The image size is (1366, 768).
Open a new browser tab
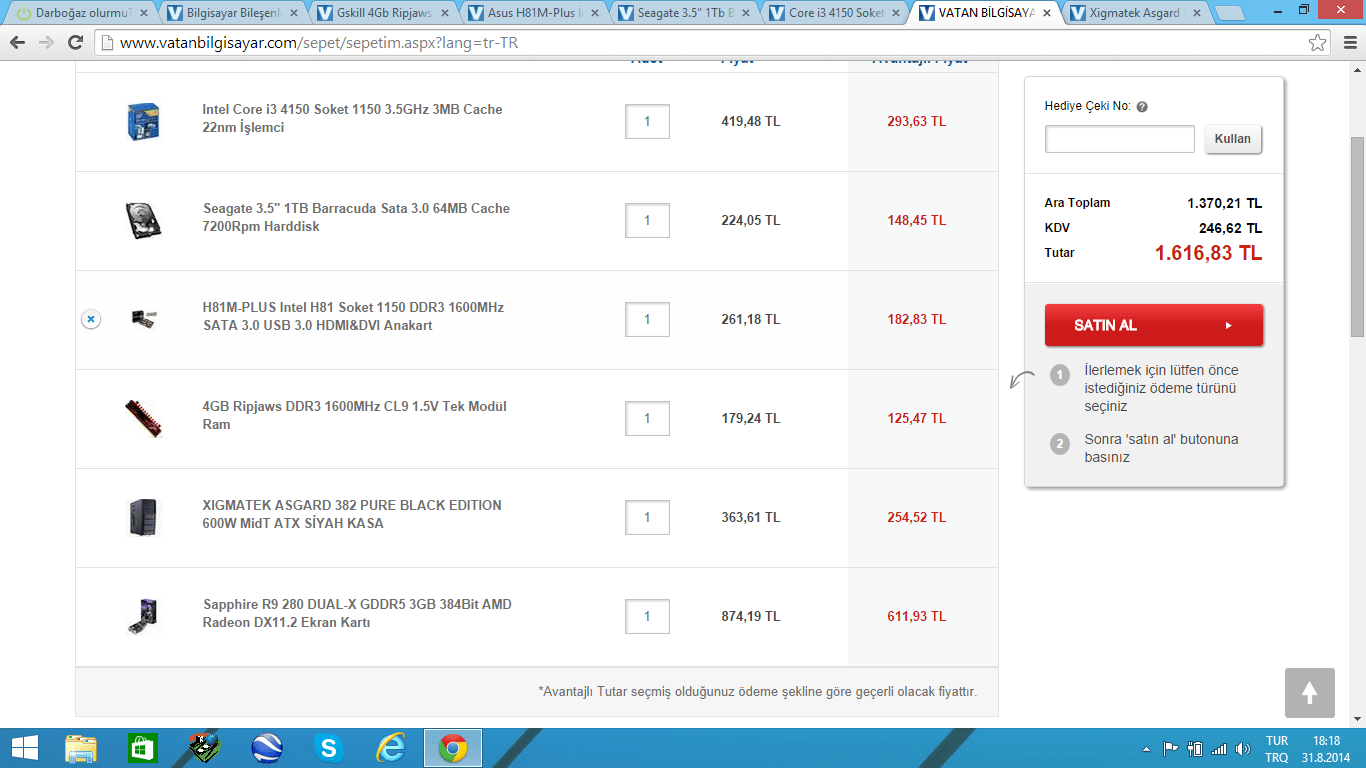click(1229, 13)
